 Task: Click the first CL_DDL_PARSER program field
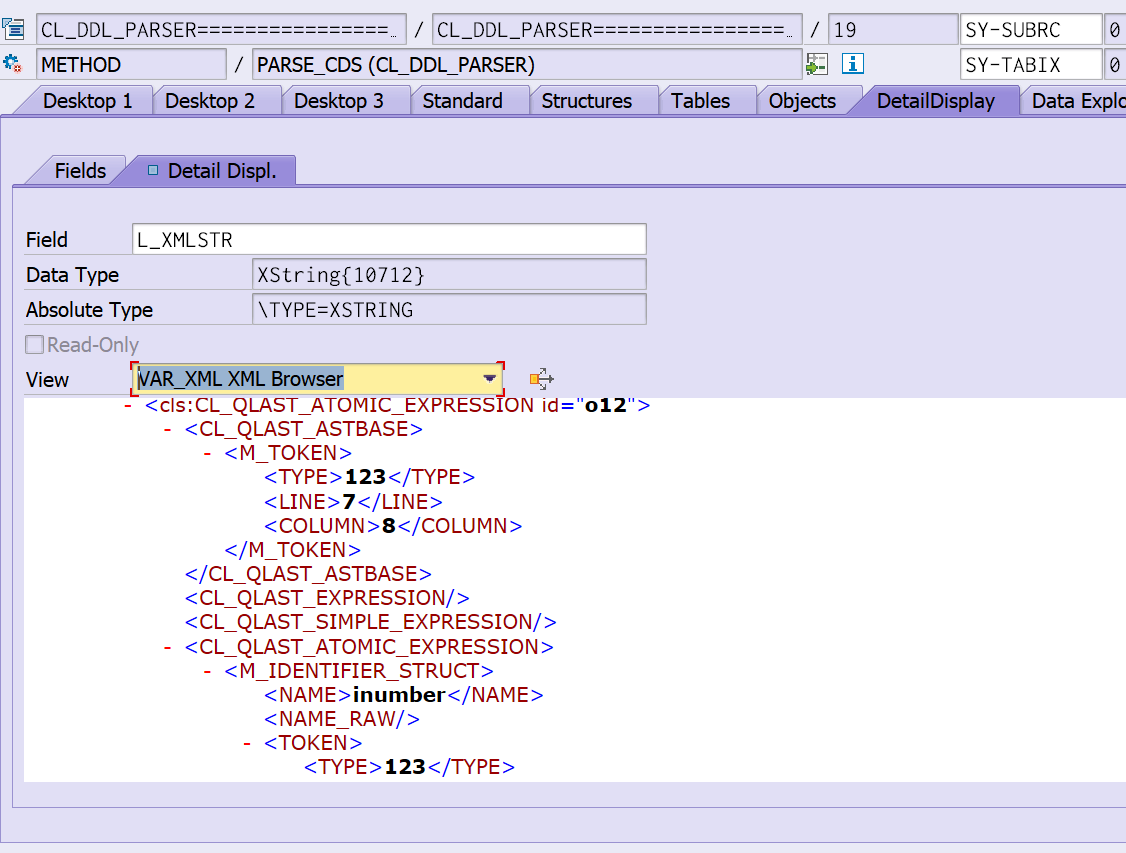coord(221,29)
